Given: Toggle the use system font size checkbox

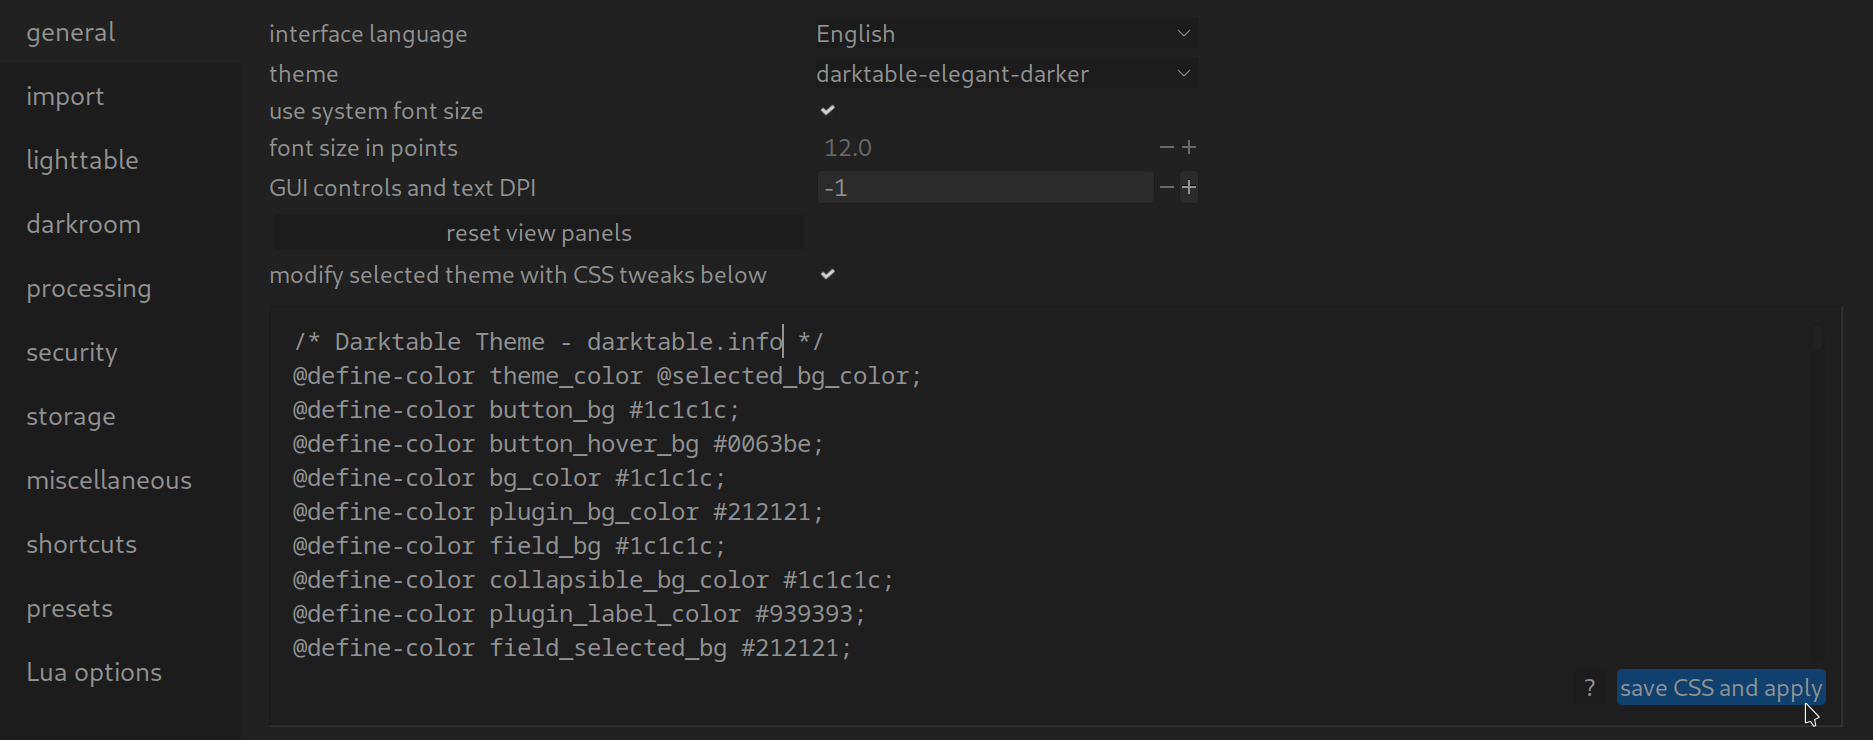Looking at the screenshot, I should [x=828, y=111].
